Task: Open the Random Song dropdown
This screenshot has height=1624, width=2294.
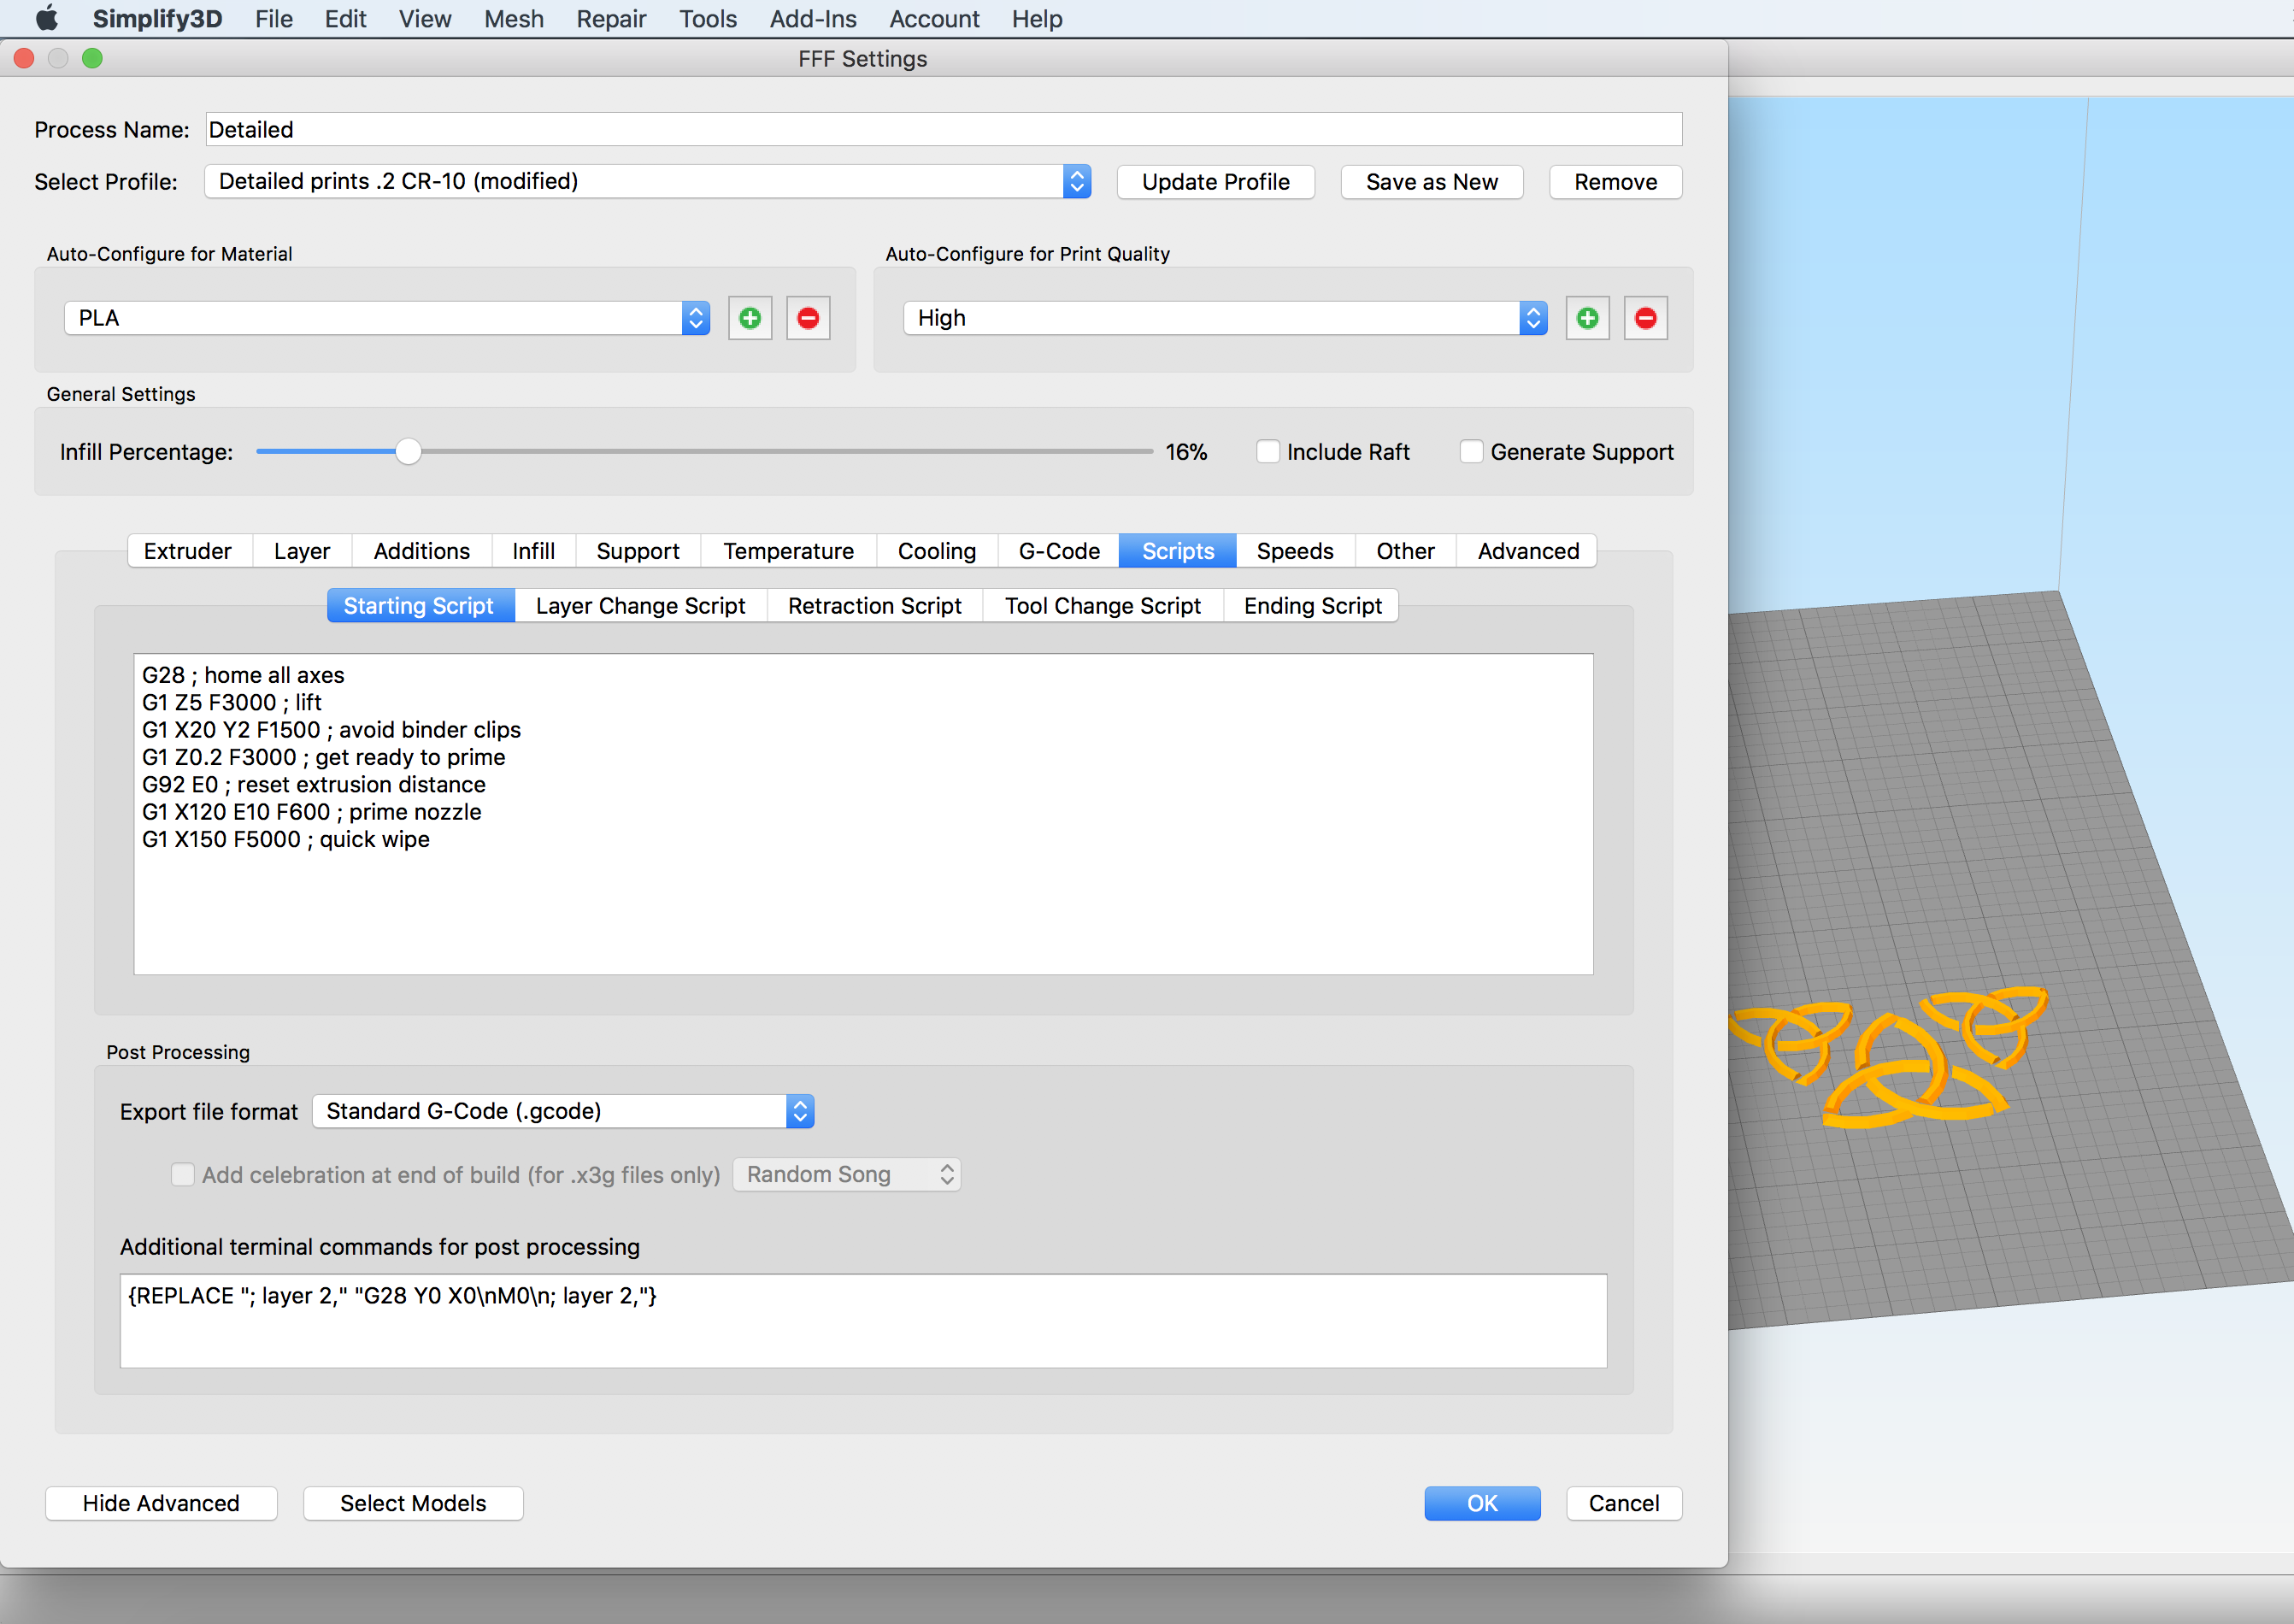Action: 846,1174
